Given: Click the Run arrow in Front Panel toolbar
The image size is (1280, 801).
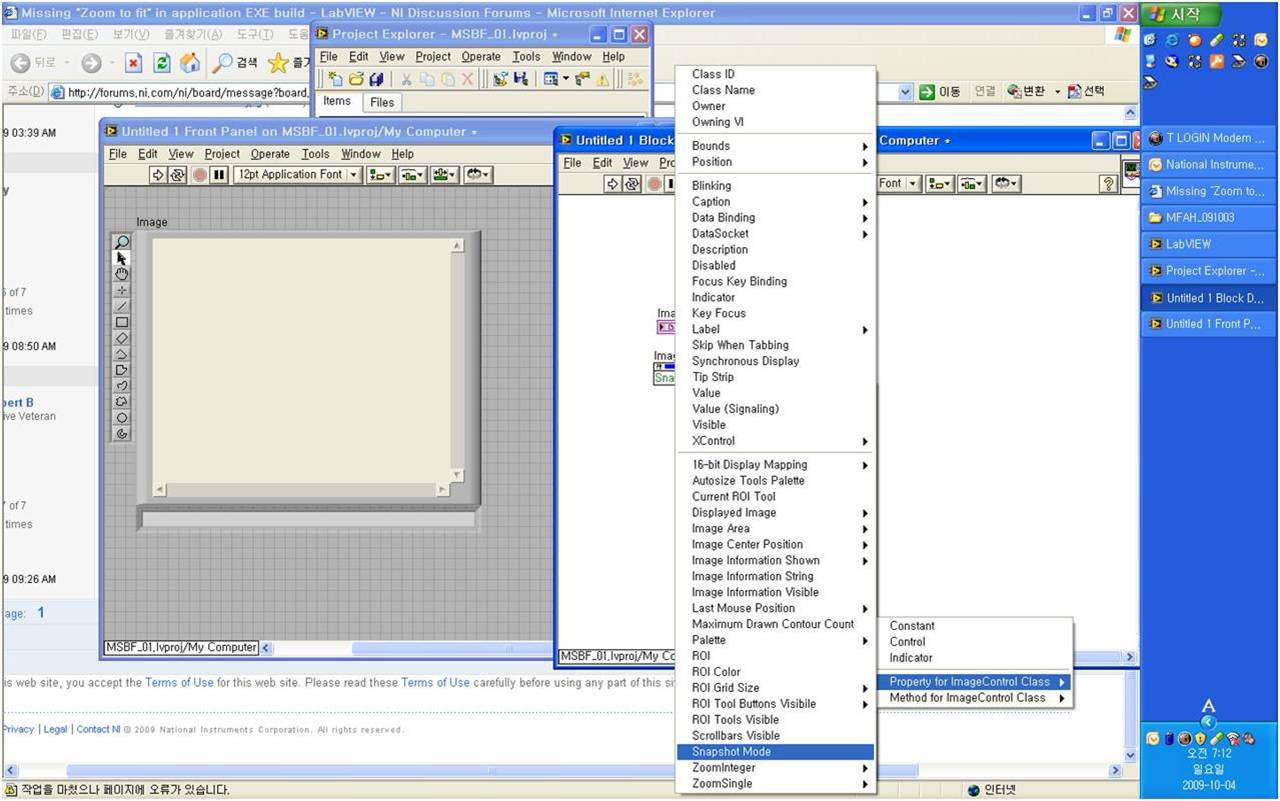Looking at the screenshot, I should tap(158, 175).
